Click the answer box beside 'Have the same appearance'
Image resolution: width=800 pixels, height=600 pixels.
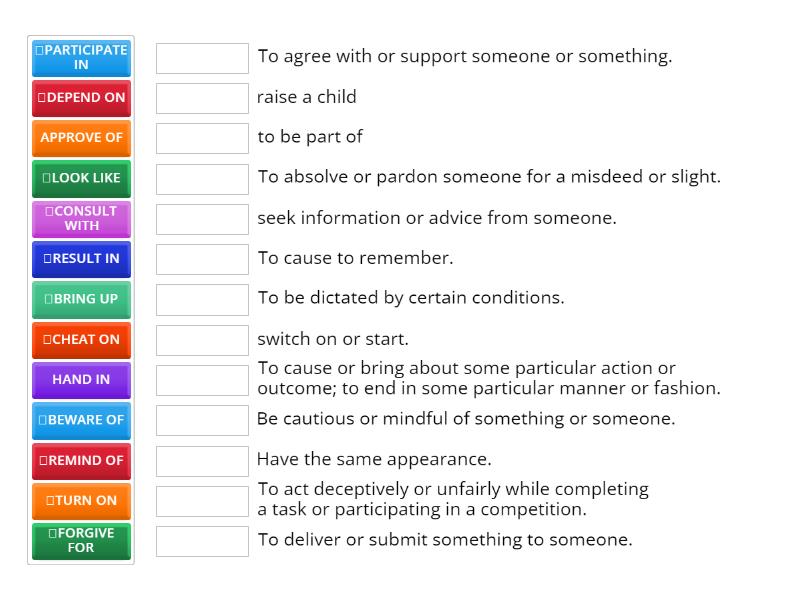click(x=202, y=459)
